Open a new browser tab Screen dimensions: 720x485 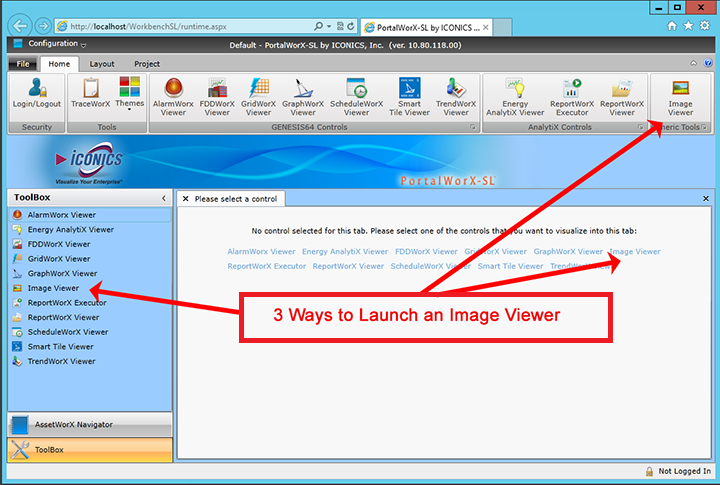point(503,28)
